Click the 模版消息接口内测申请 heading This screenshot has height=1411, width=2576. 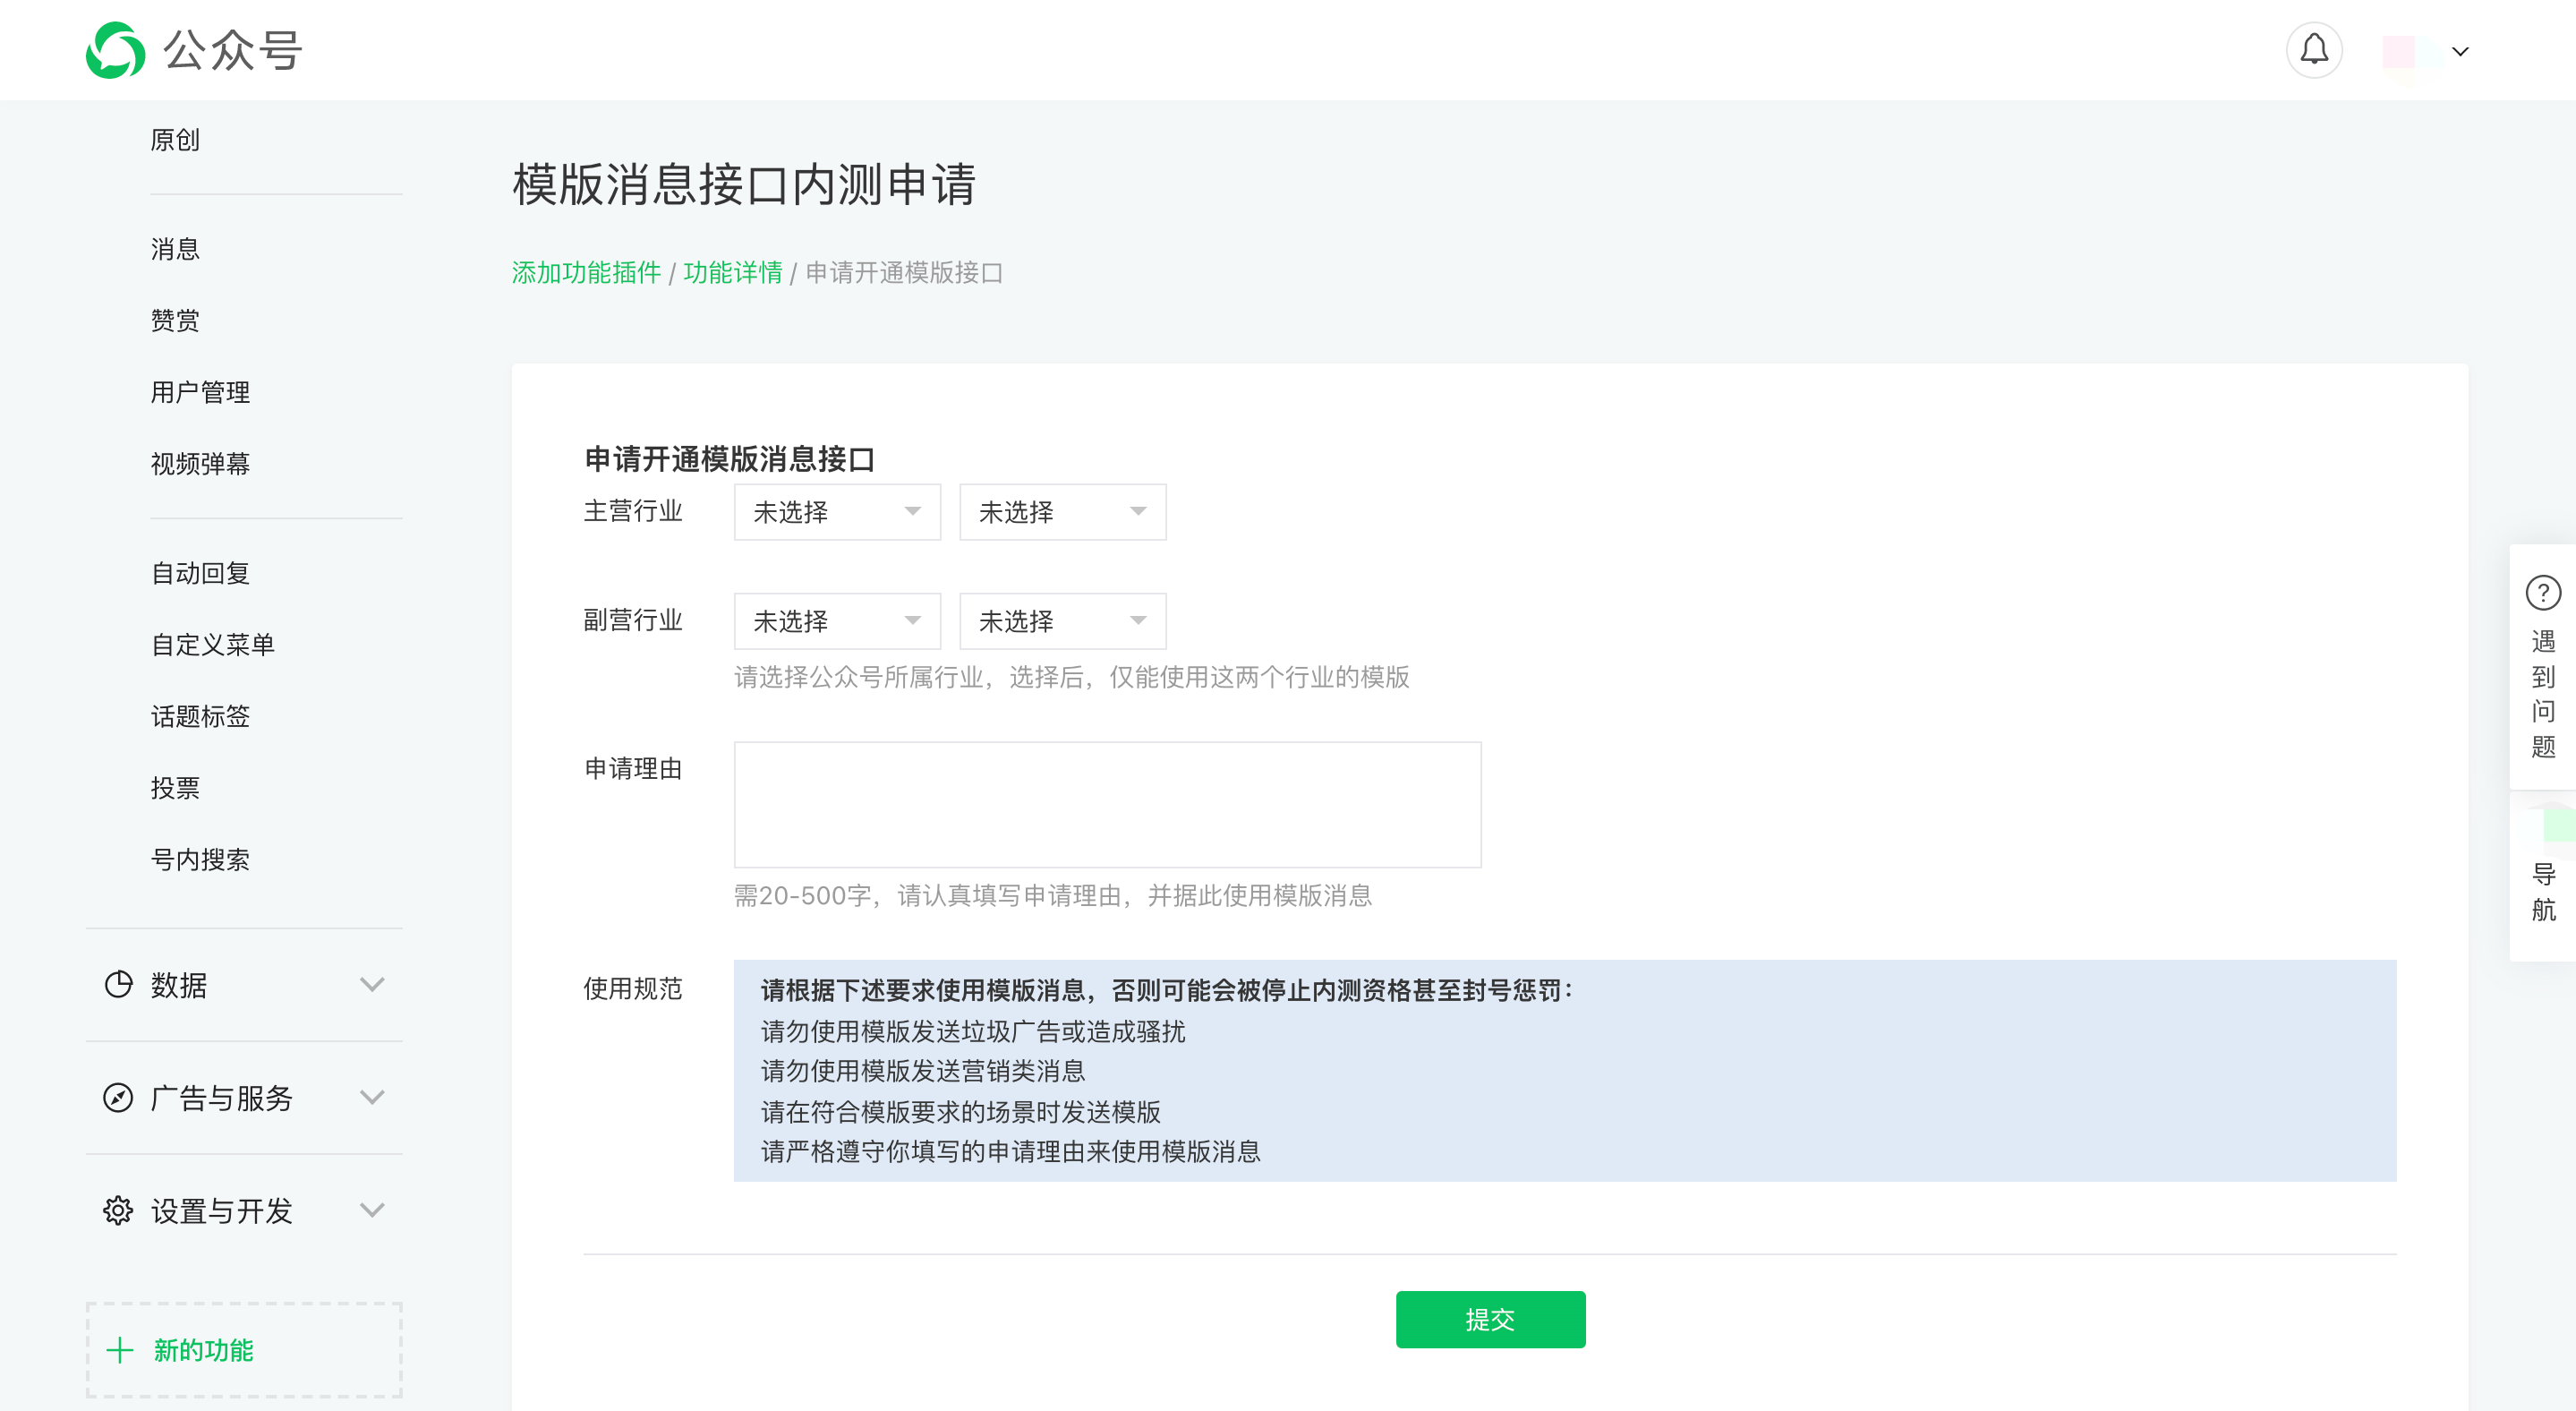[744, 185]
